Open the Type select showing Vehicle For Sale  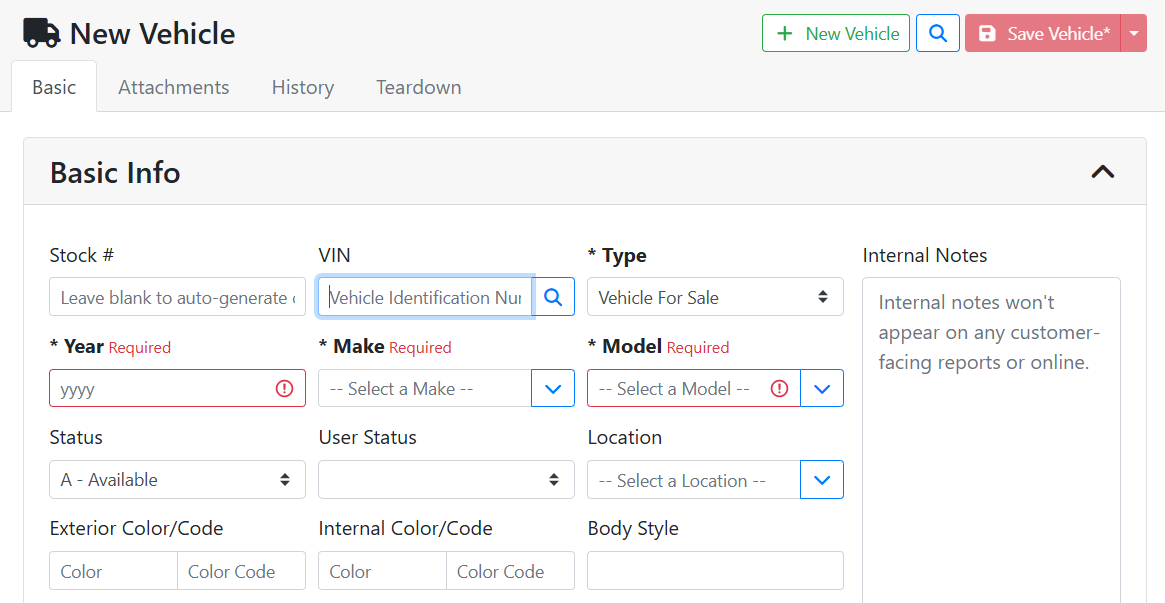pos(714,297)
